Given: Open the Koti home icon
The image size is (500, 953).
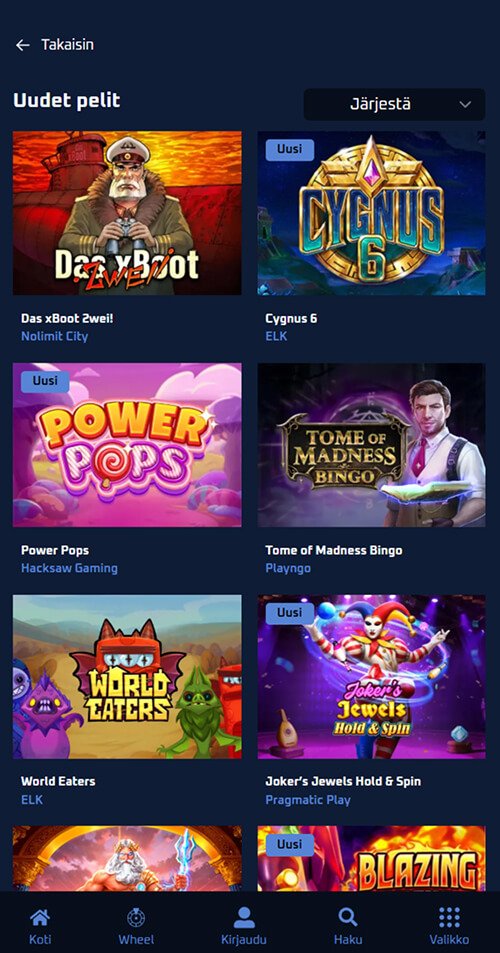Looking at the screenshot, I should point(40,917).
